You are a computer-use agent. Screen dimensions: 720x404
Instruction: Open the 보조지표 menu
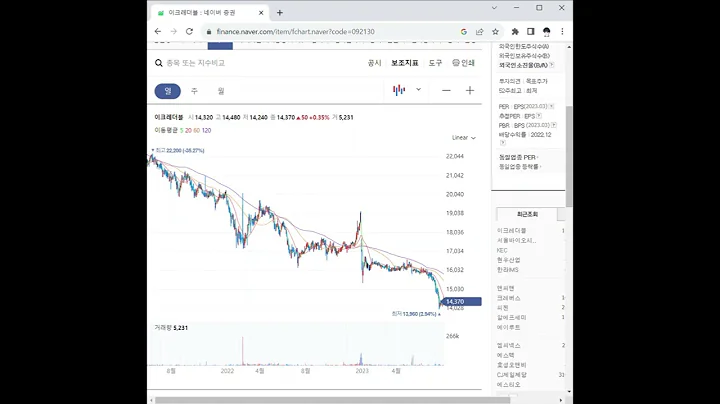coord(405,63)
